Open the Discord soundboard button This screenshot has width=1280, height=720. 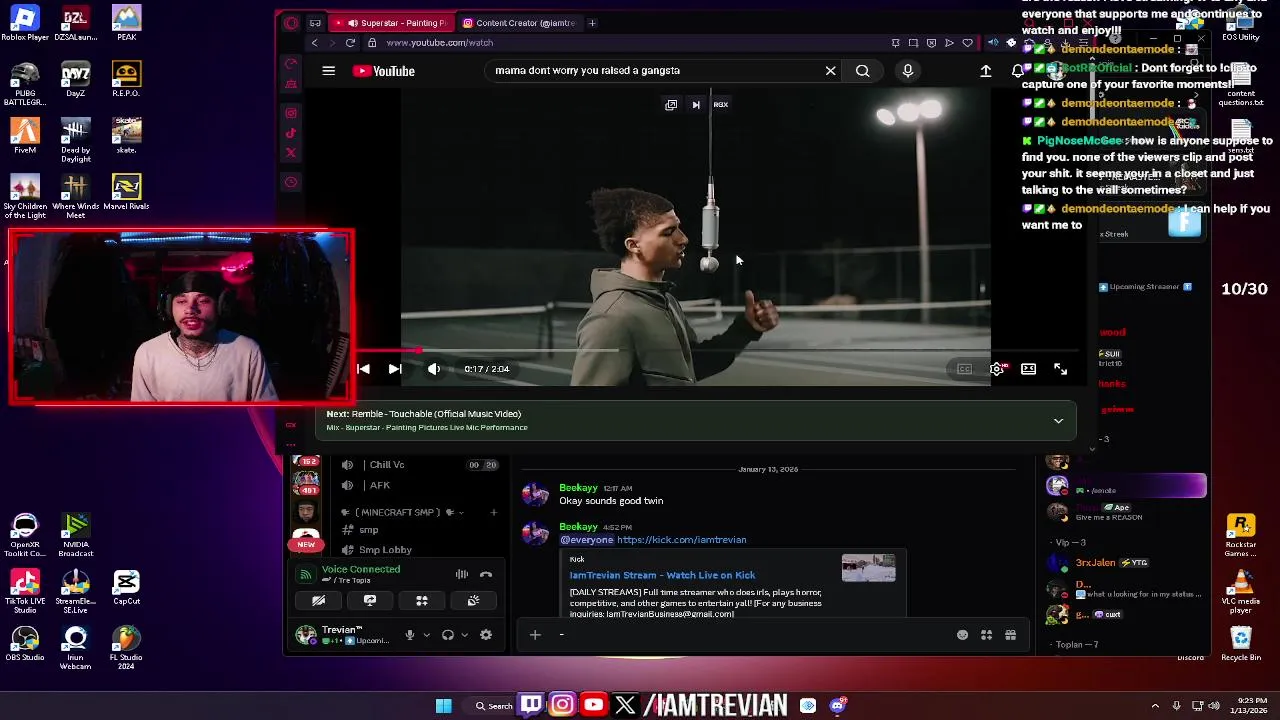point(473,601)
